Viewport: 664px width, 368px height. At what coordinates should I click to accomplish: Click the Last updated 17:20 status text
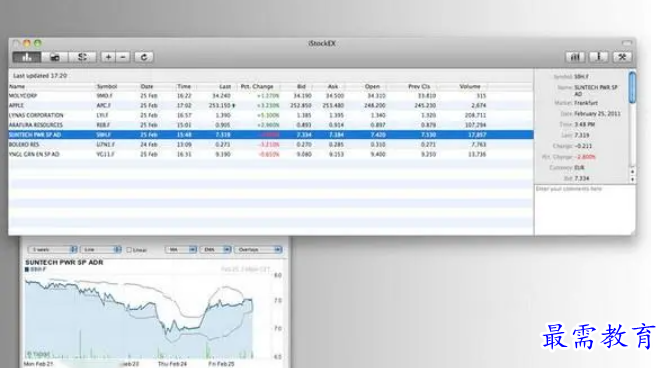(40, 76)
